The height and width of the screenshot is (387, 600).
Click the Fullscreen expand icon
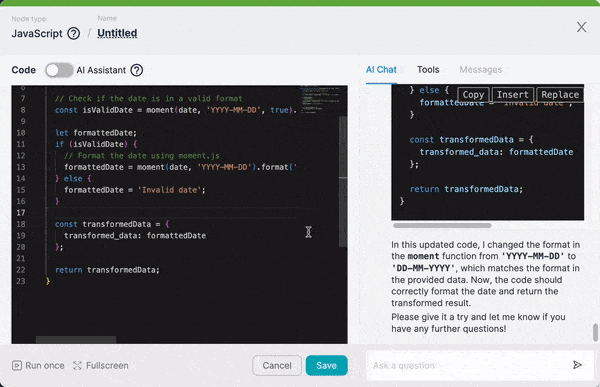point(77,366)
